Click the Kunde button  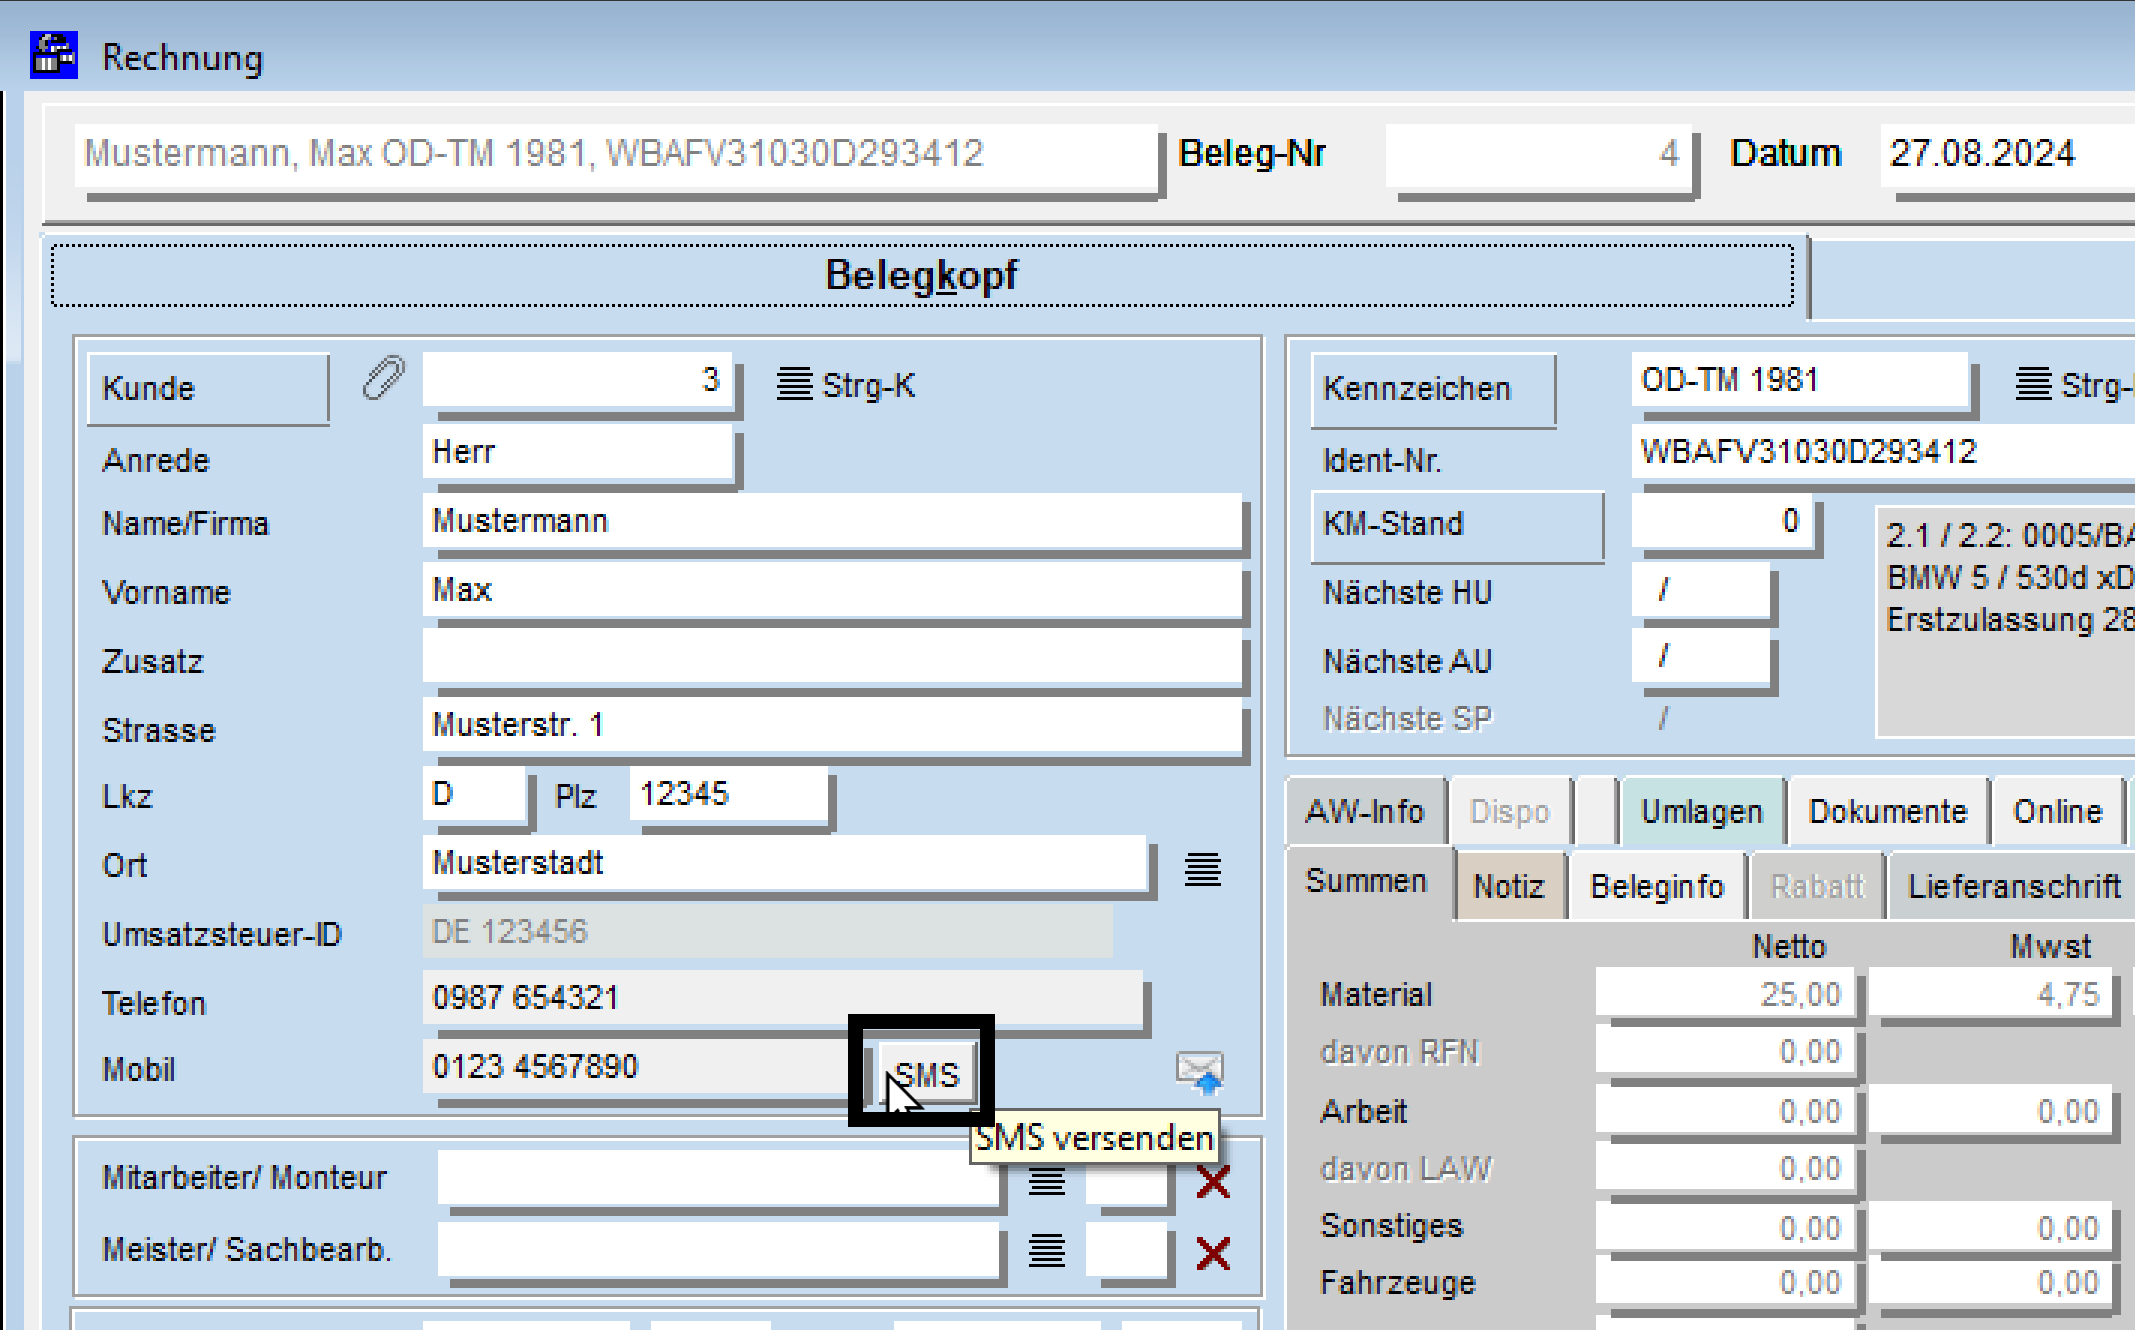[x=208, y=388]
